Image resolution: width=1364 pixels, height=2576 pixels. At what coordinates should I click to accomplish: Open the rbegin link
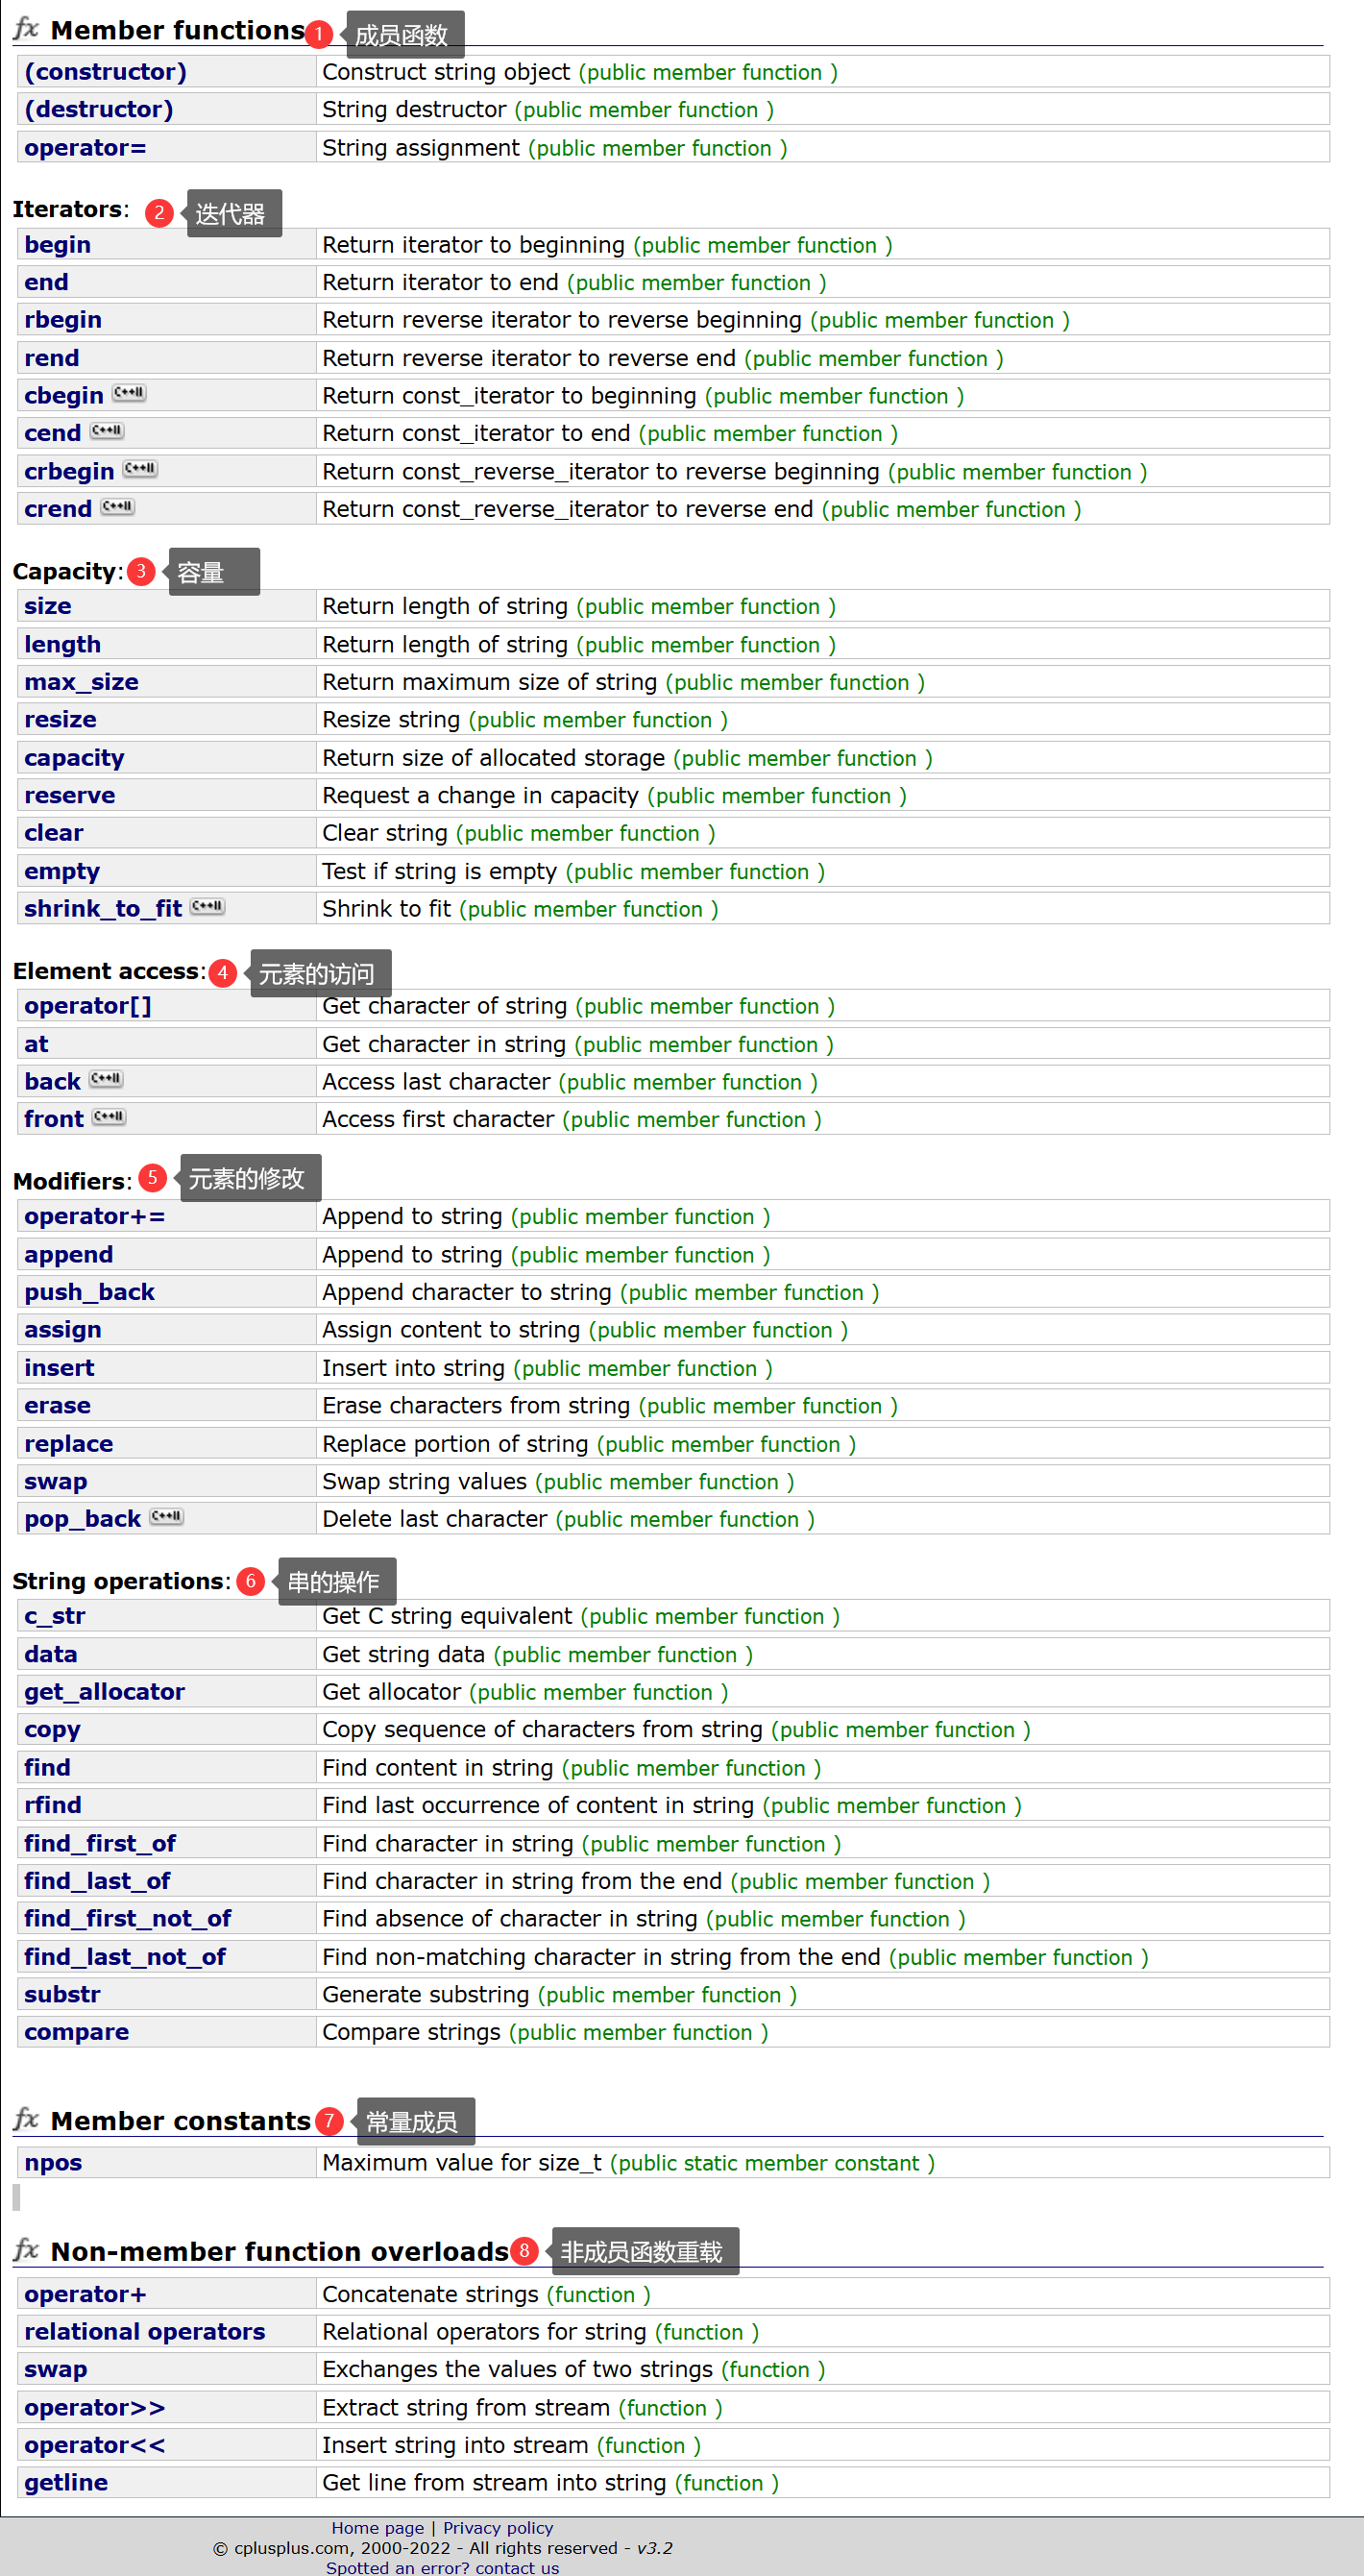point(63,320)
